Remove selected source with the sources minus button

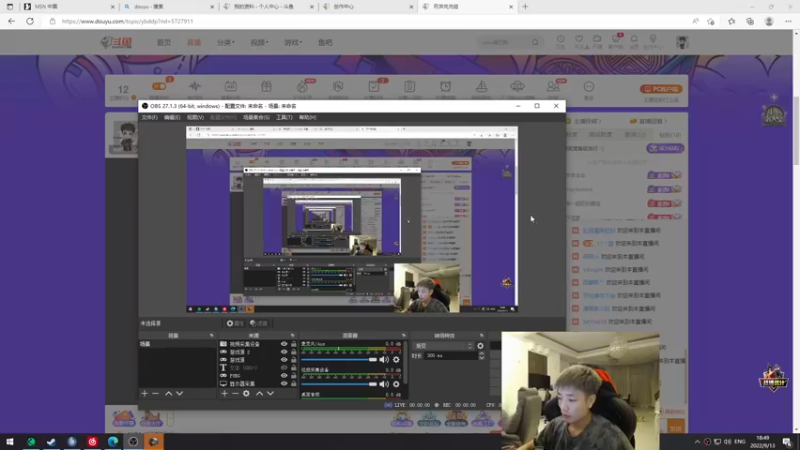235,393
